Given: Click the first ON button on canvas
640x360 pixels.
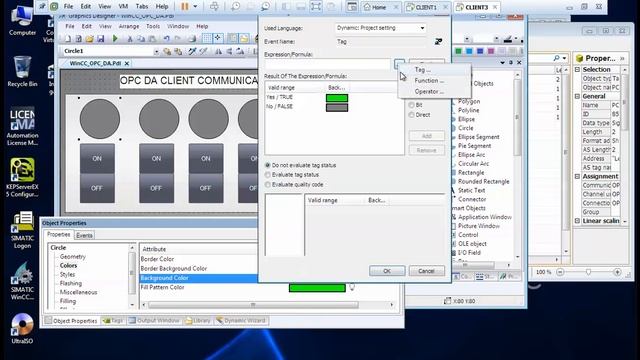Looking at the screenshot, I should [x=97, y=158].
